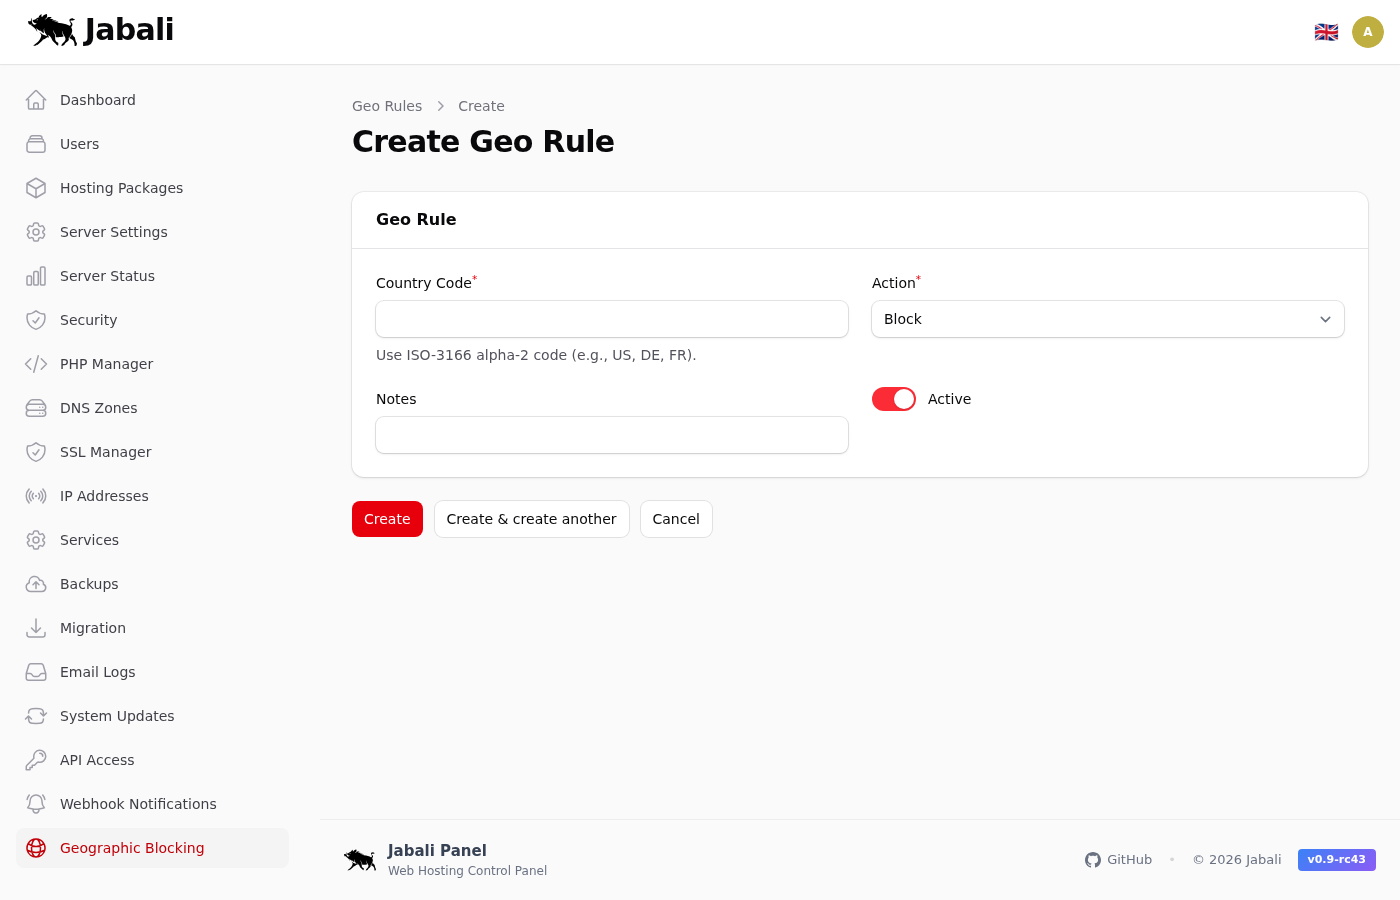
Task: Open the user avatar menu
Action: pyautogui.click(x=1367, y=32)
